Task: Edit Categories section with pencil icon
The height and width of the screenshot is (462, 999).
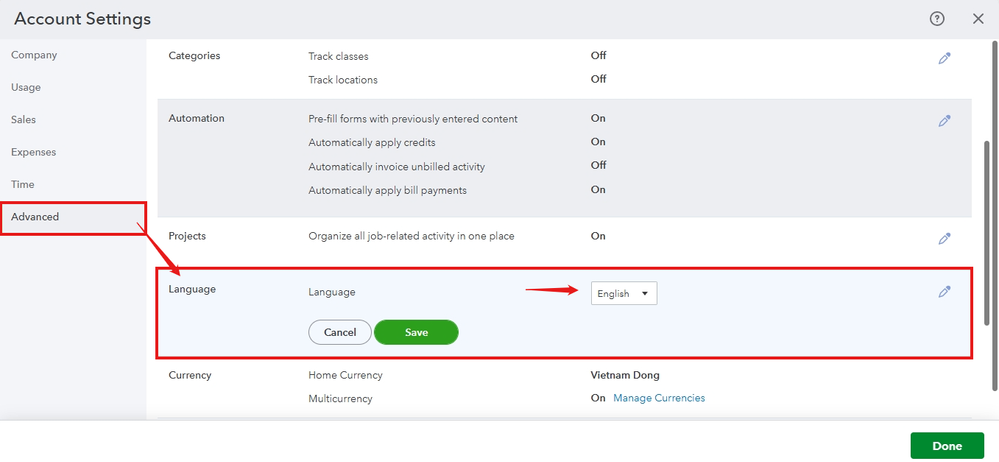Action: tap(944, 58)
